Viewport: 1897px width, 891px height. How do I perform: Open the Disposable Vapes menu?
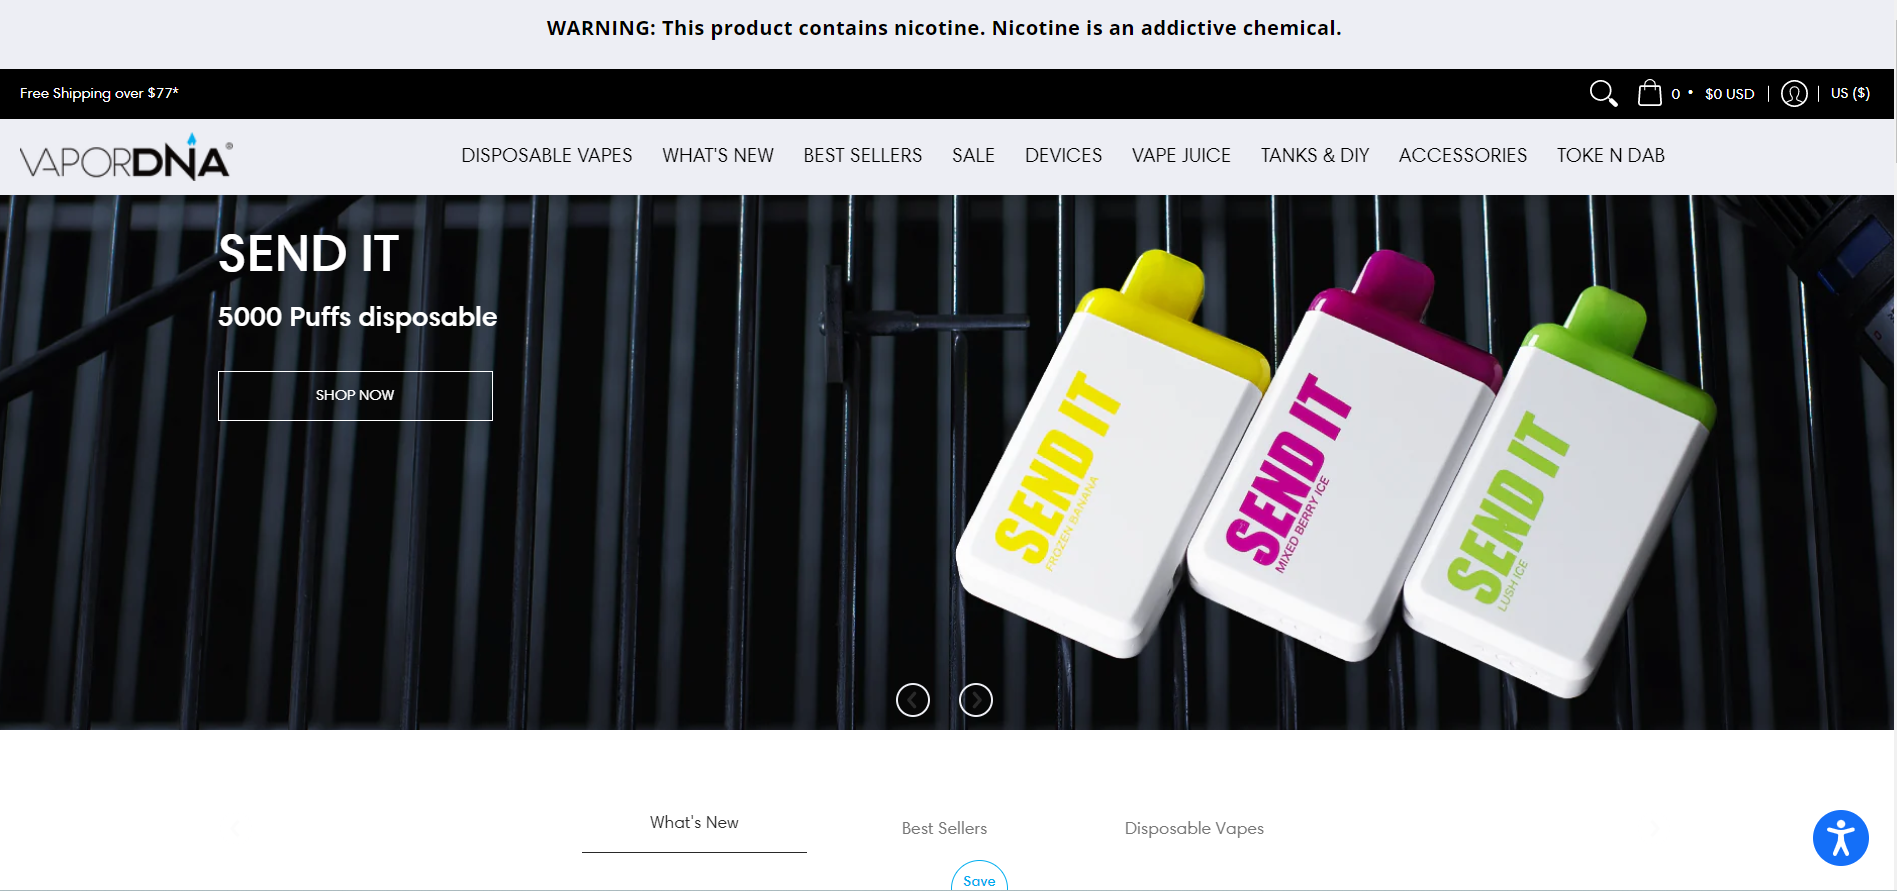(x=547, y=155)
